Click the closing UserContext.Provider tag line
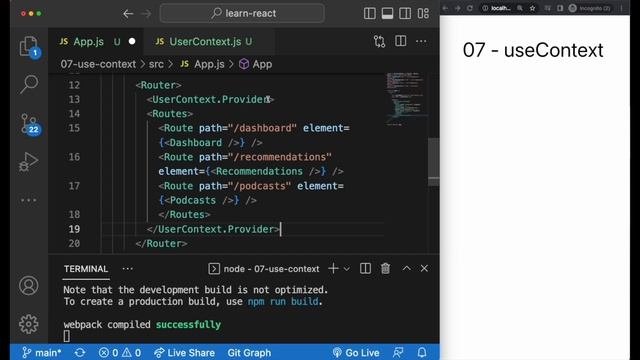This screenshot has height=360, width=640. coord(213,229)
